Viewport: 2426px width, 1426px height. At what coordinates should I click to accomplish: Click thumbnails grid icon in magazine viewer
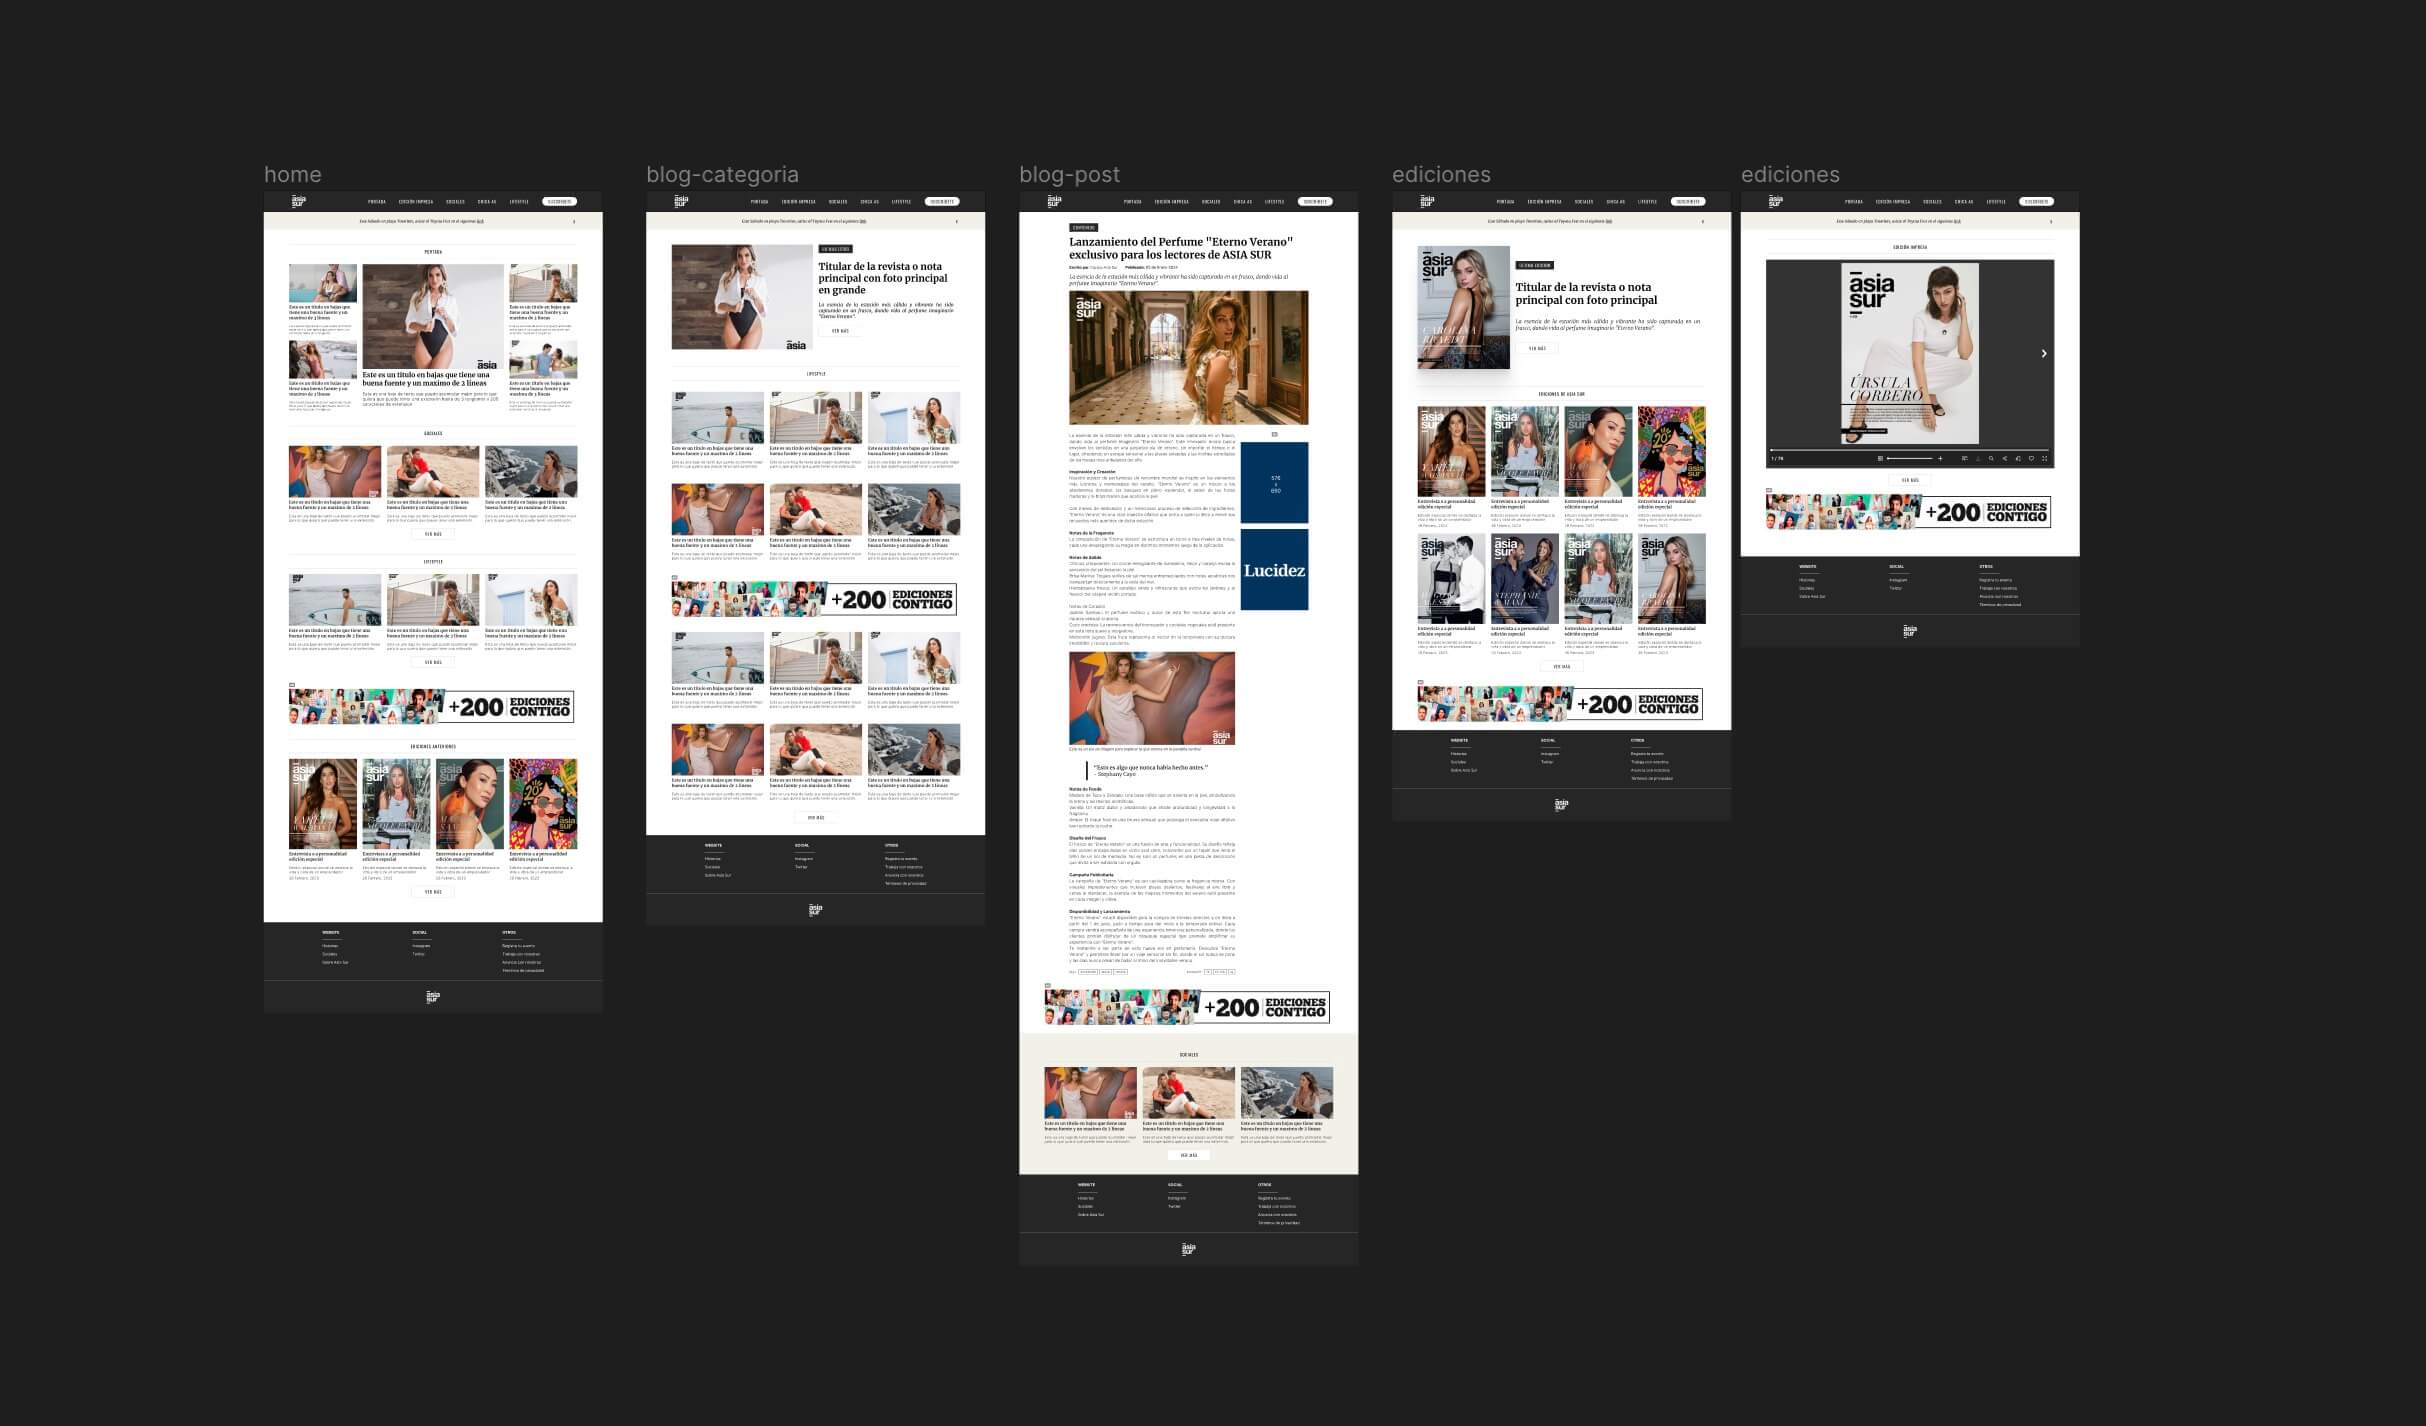click(1880, 458)
